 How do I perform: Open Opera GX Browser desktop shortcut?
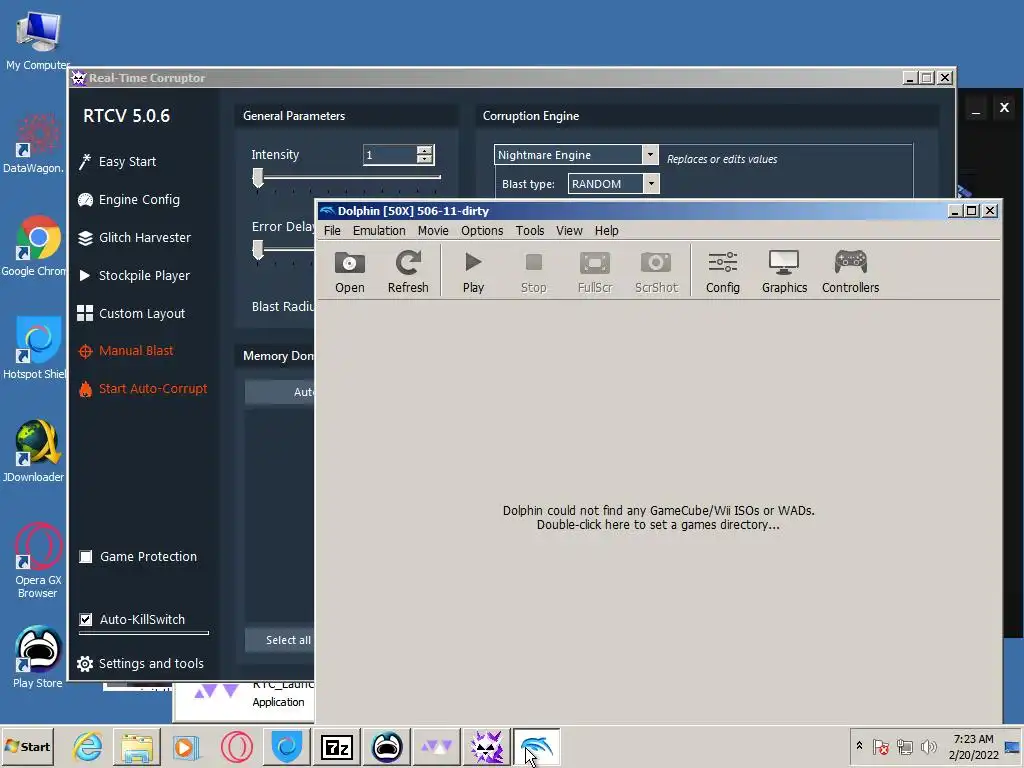pyautogui.click(x=37, y=560)
